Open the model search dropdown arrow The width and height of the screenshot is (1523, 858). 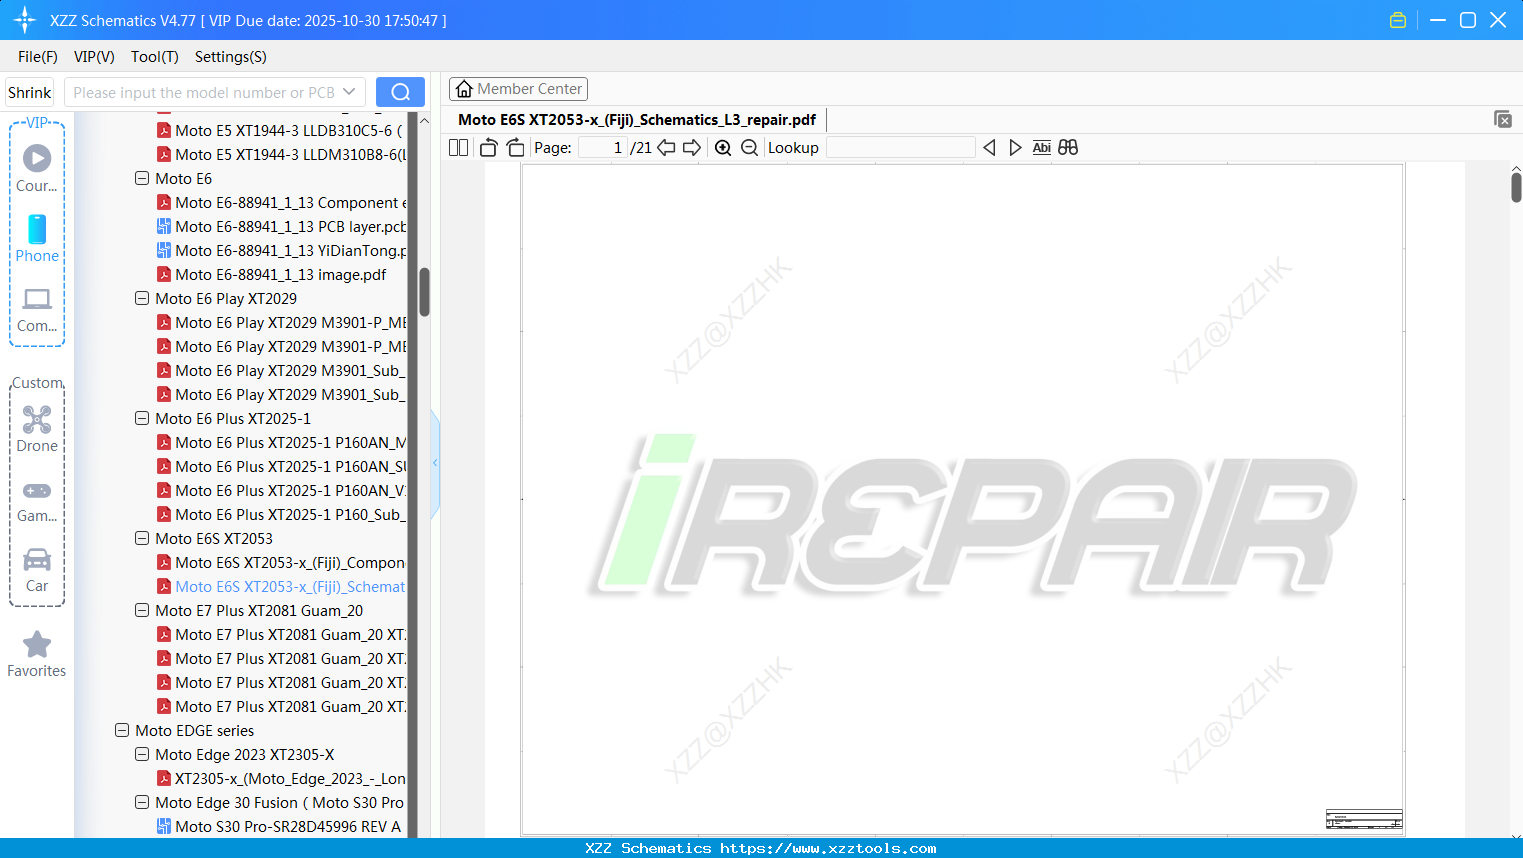[x=349, y=92]
